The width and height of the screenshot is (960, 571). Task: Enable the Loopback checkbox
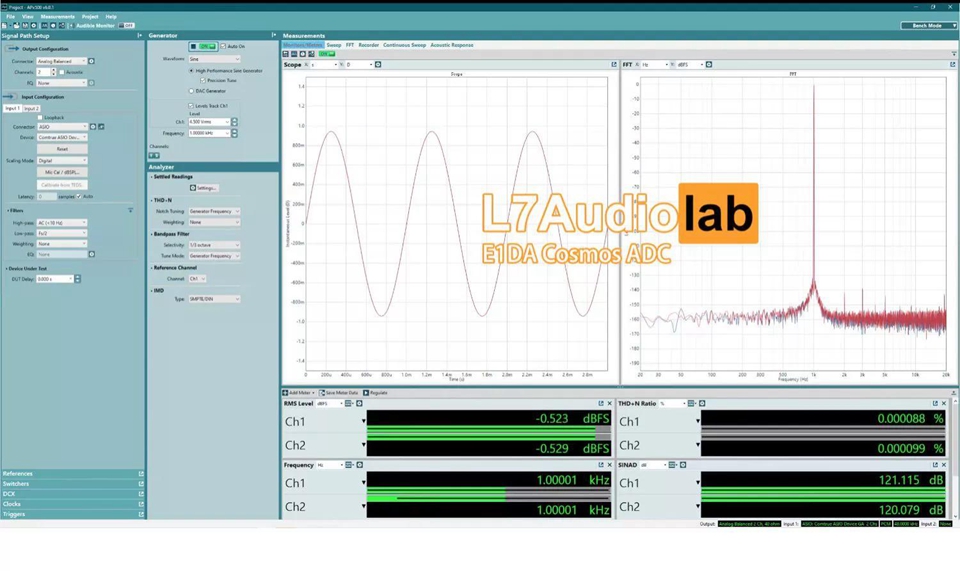(x=40, y=117)
